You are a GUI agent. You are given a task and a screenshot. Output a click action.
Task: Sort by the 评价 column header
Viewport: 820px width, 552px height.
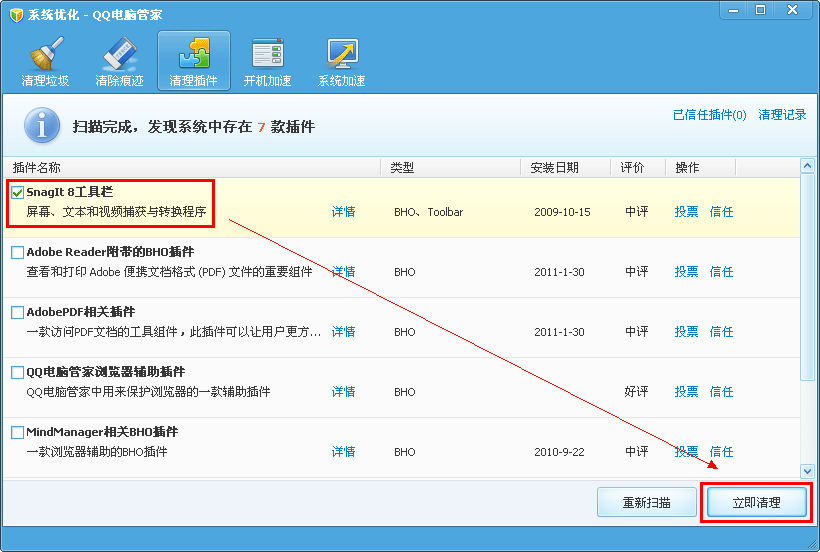pos(638,168)
